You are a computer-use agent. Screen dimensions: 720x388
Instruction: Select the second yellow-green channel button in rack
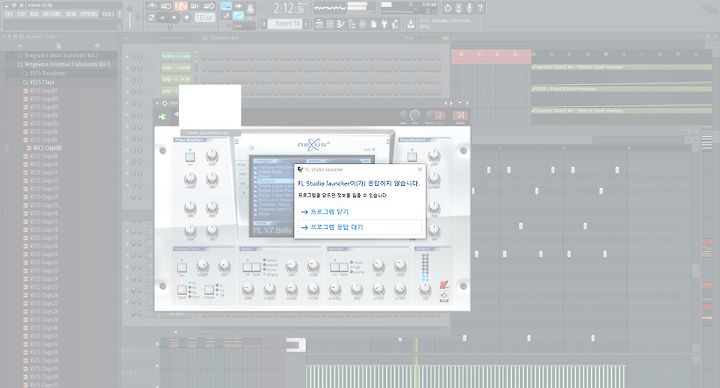[176, 68]
